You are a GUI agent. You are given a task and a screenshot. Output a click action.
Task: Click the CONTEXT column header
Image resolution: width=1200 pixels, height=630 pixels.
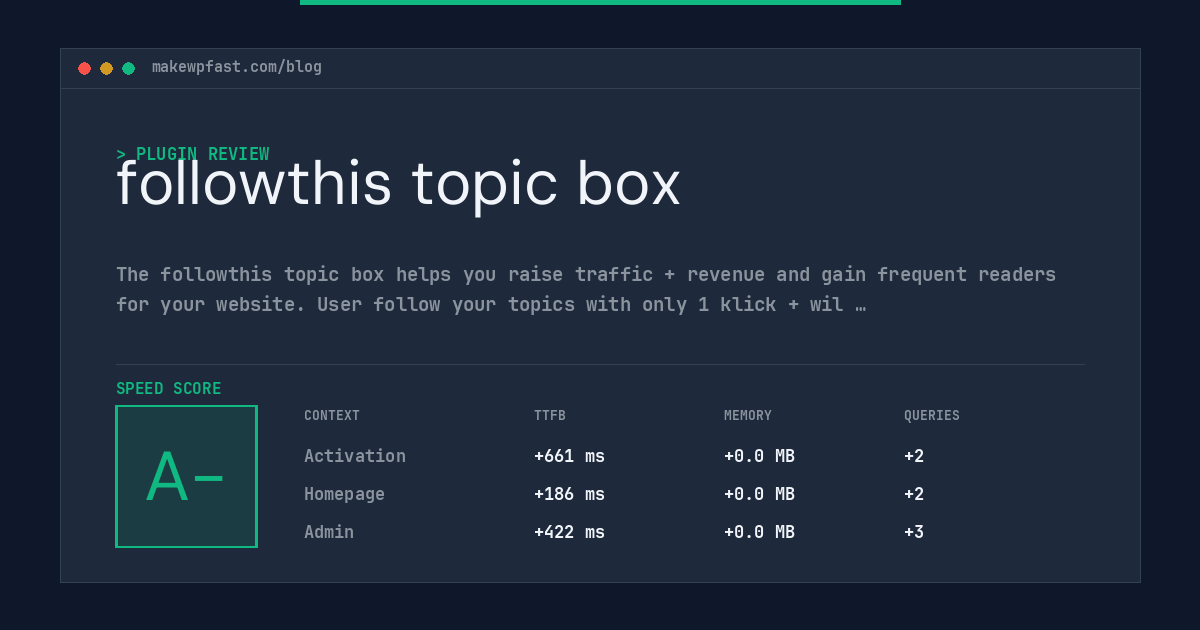(x=332, y=416)
